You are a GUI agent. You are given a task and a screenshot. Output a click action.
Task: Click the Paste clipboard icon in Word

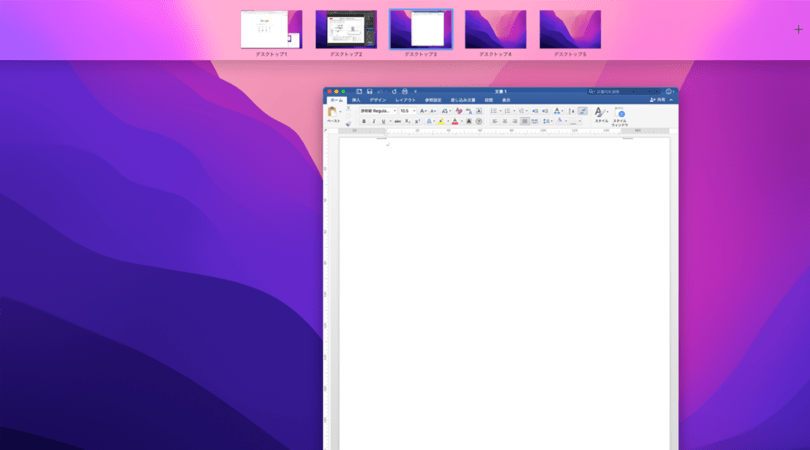[332, 111]
